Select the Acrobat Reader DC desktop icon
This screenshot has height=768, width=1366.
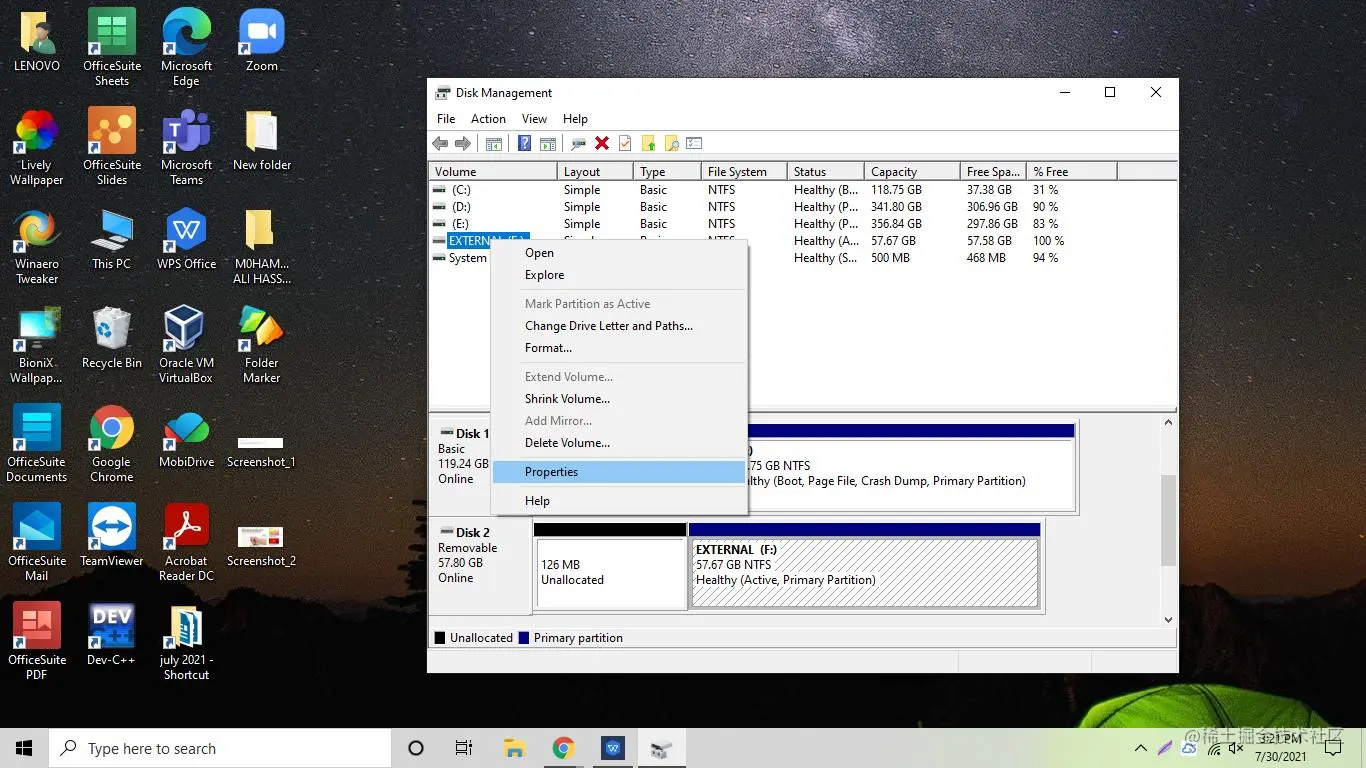coord(186,543)
